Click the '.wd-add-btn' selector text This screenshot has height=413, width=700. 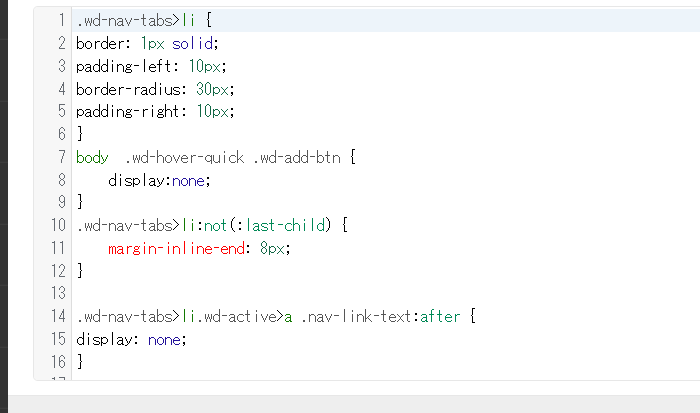click(x=297, y=158)
